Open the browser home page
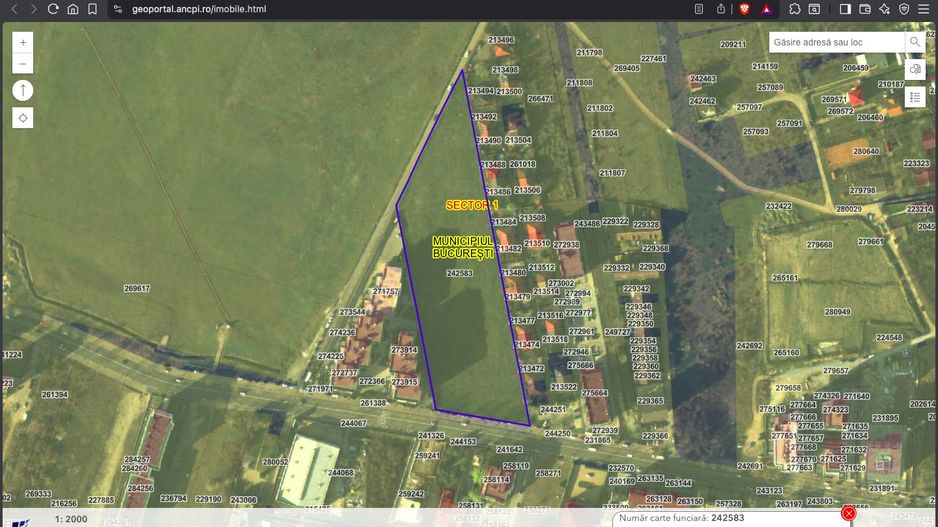 (x=72, y=9)
